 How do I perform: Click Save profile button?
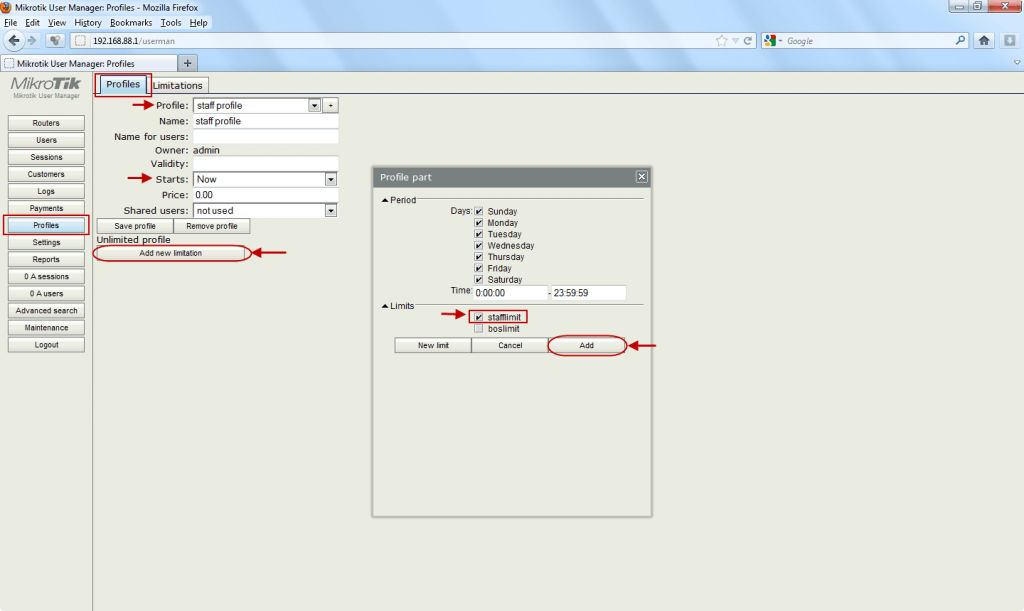(135, 227)
